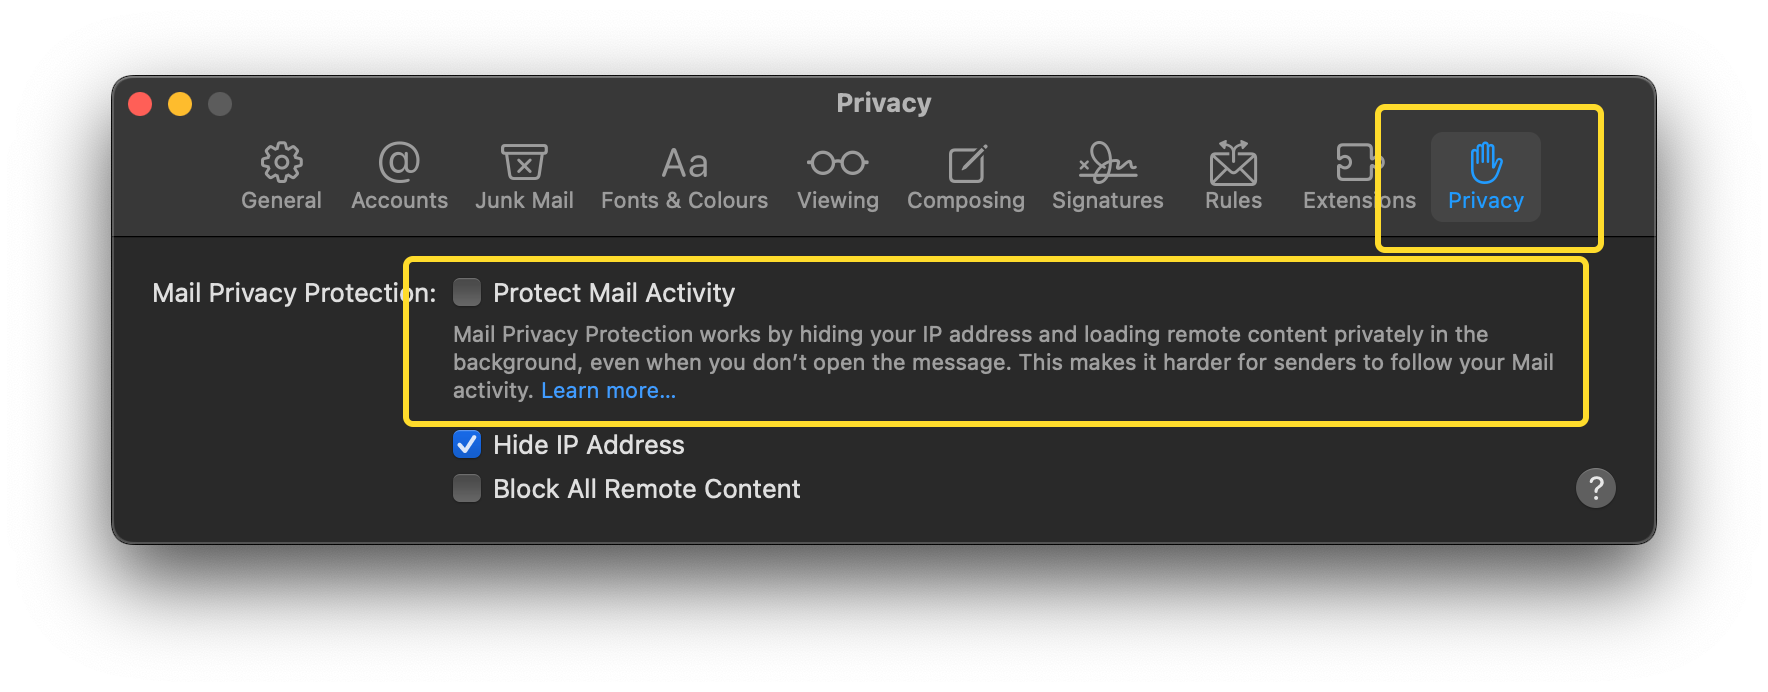The height and width of the screenshot is (692, 1768).
Task: Open Fonts & Colours Aa icon
Action: point(685,163)
